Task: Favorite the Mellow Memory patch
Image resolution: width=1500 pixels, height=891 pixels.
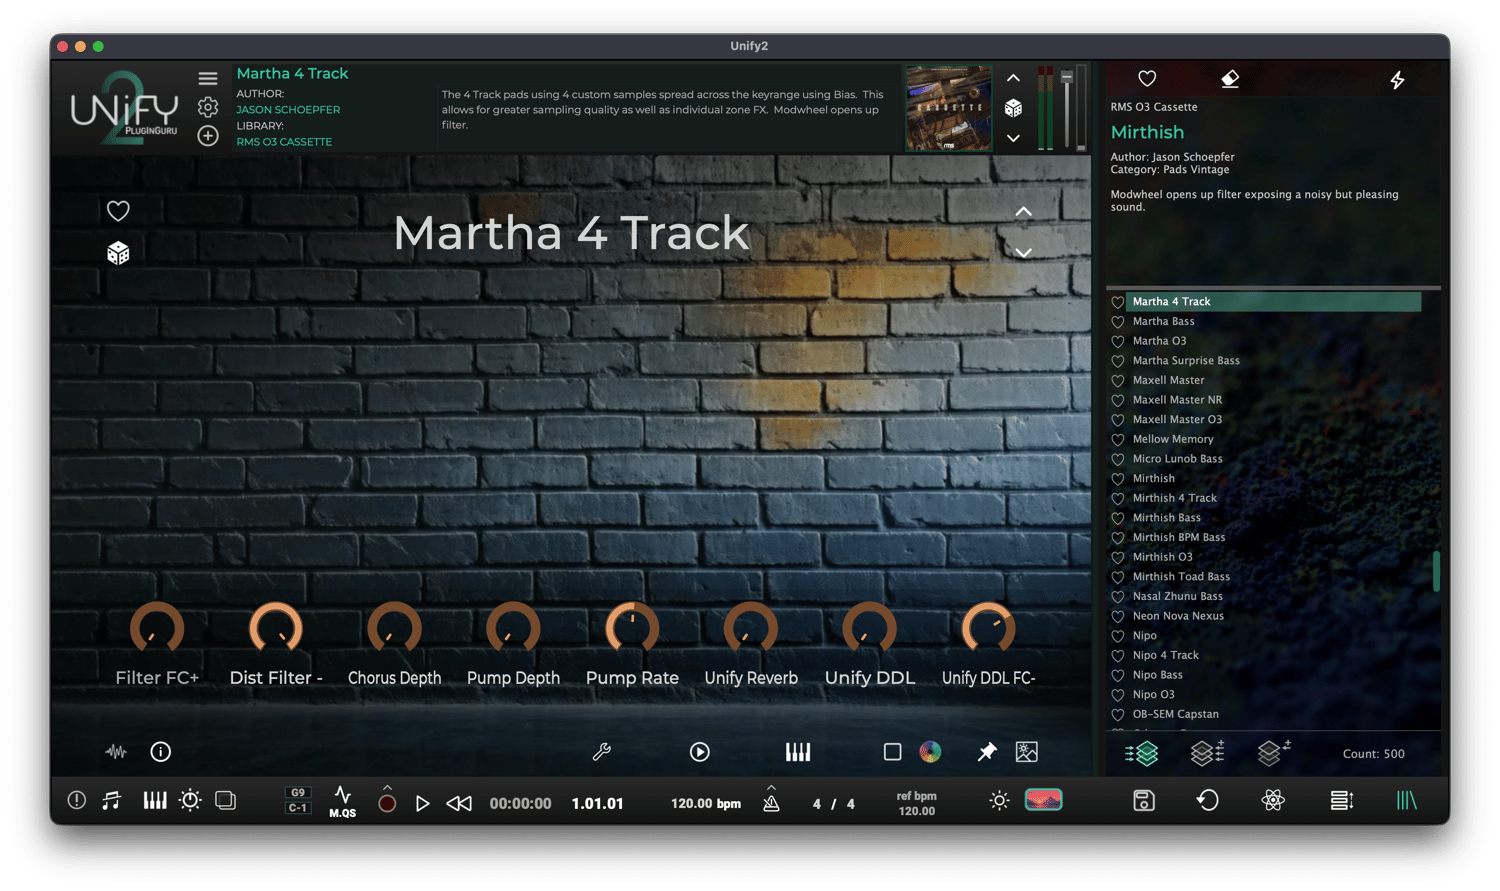Action: pos(1118,440)
